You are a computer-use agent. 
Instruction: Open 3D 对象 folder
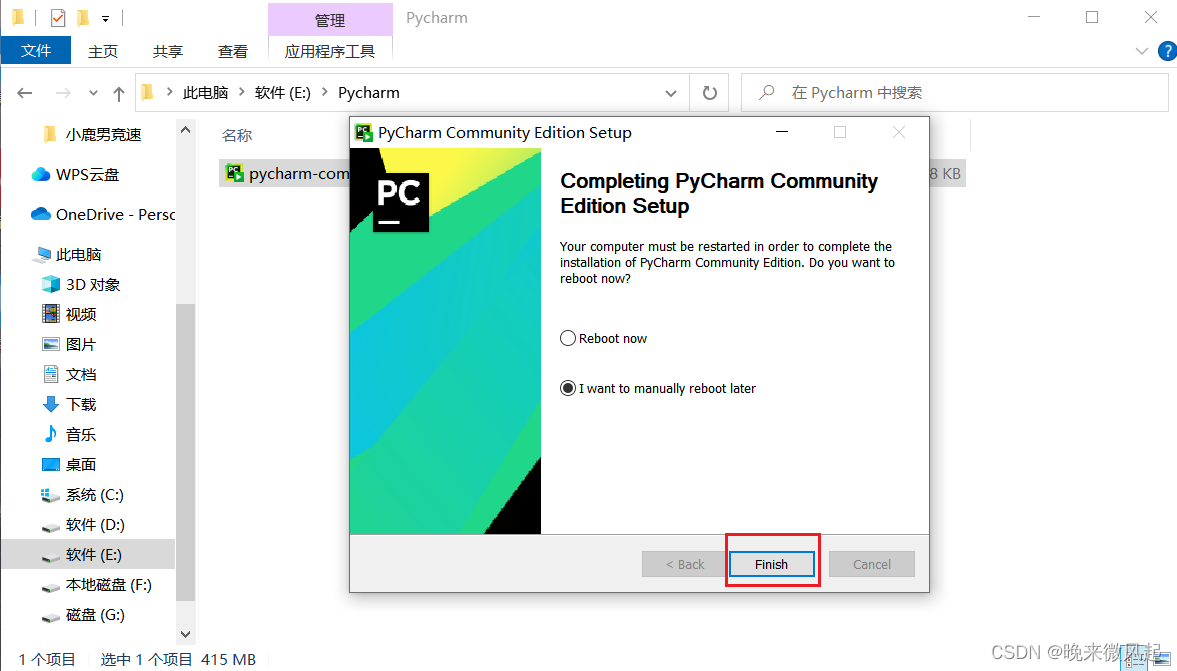pos(92,284)
